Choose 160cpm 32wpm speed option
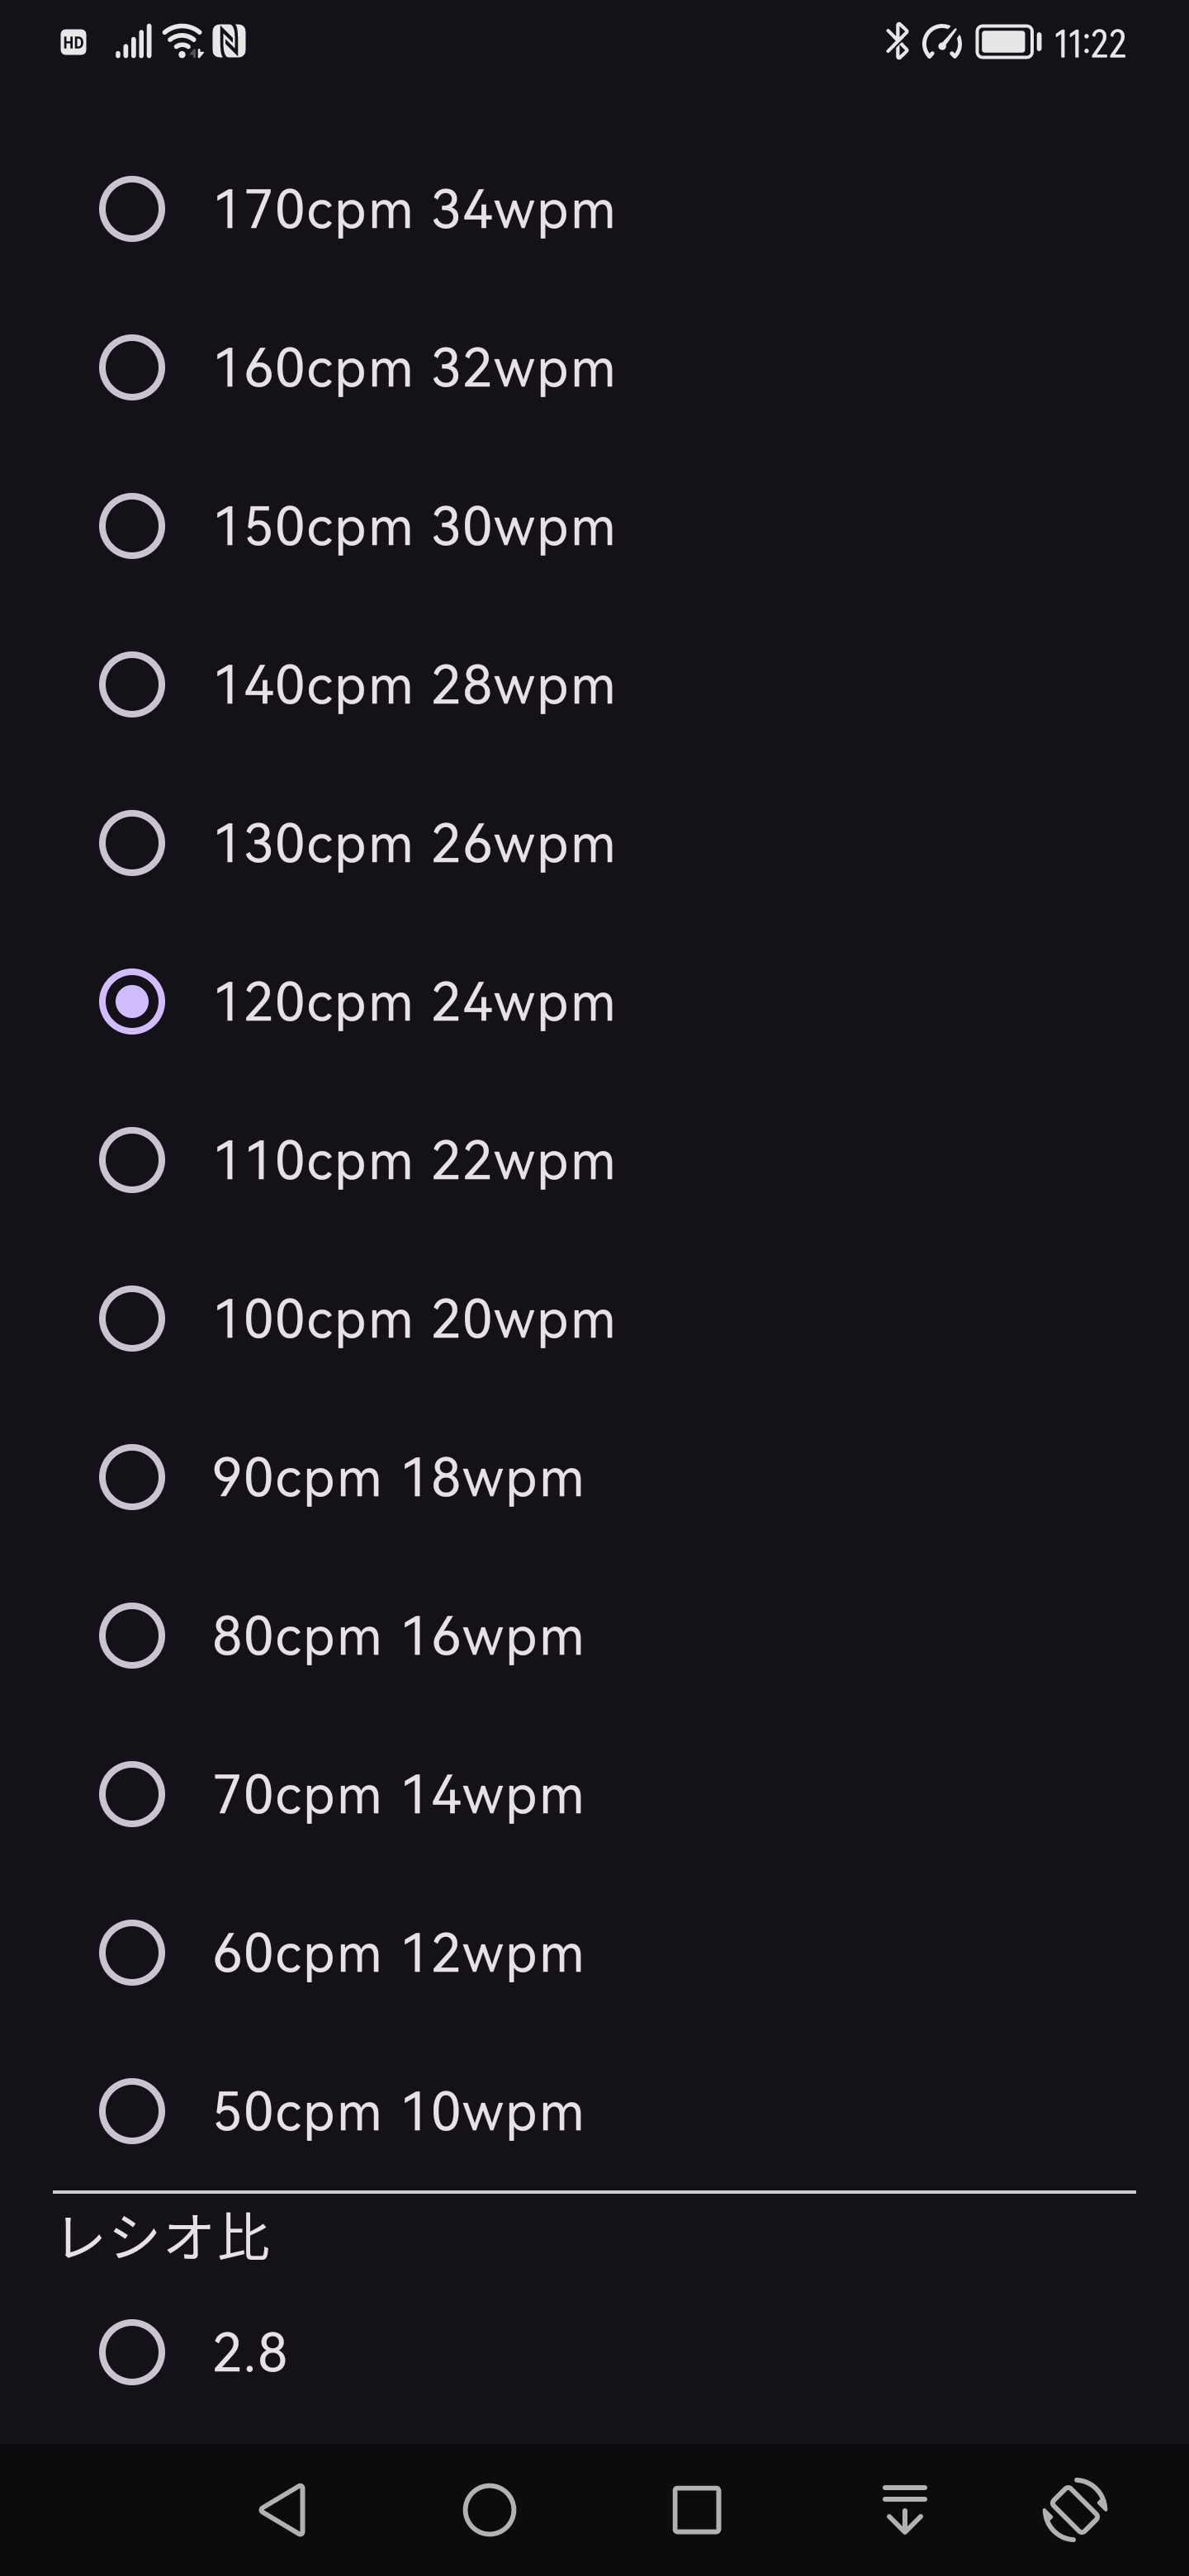1189x2576 pixels. pos(132,368)
